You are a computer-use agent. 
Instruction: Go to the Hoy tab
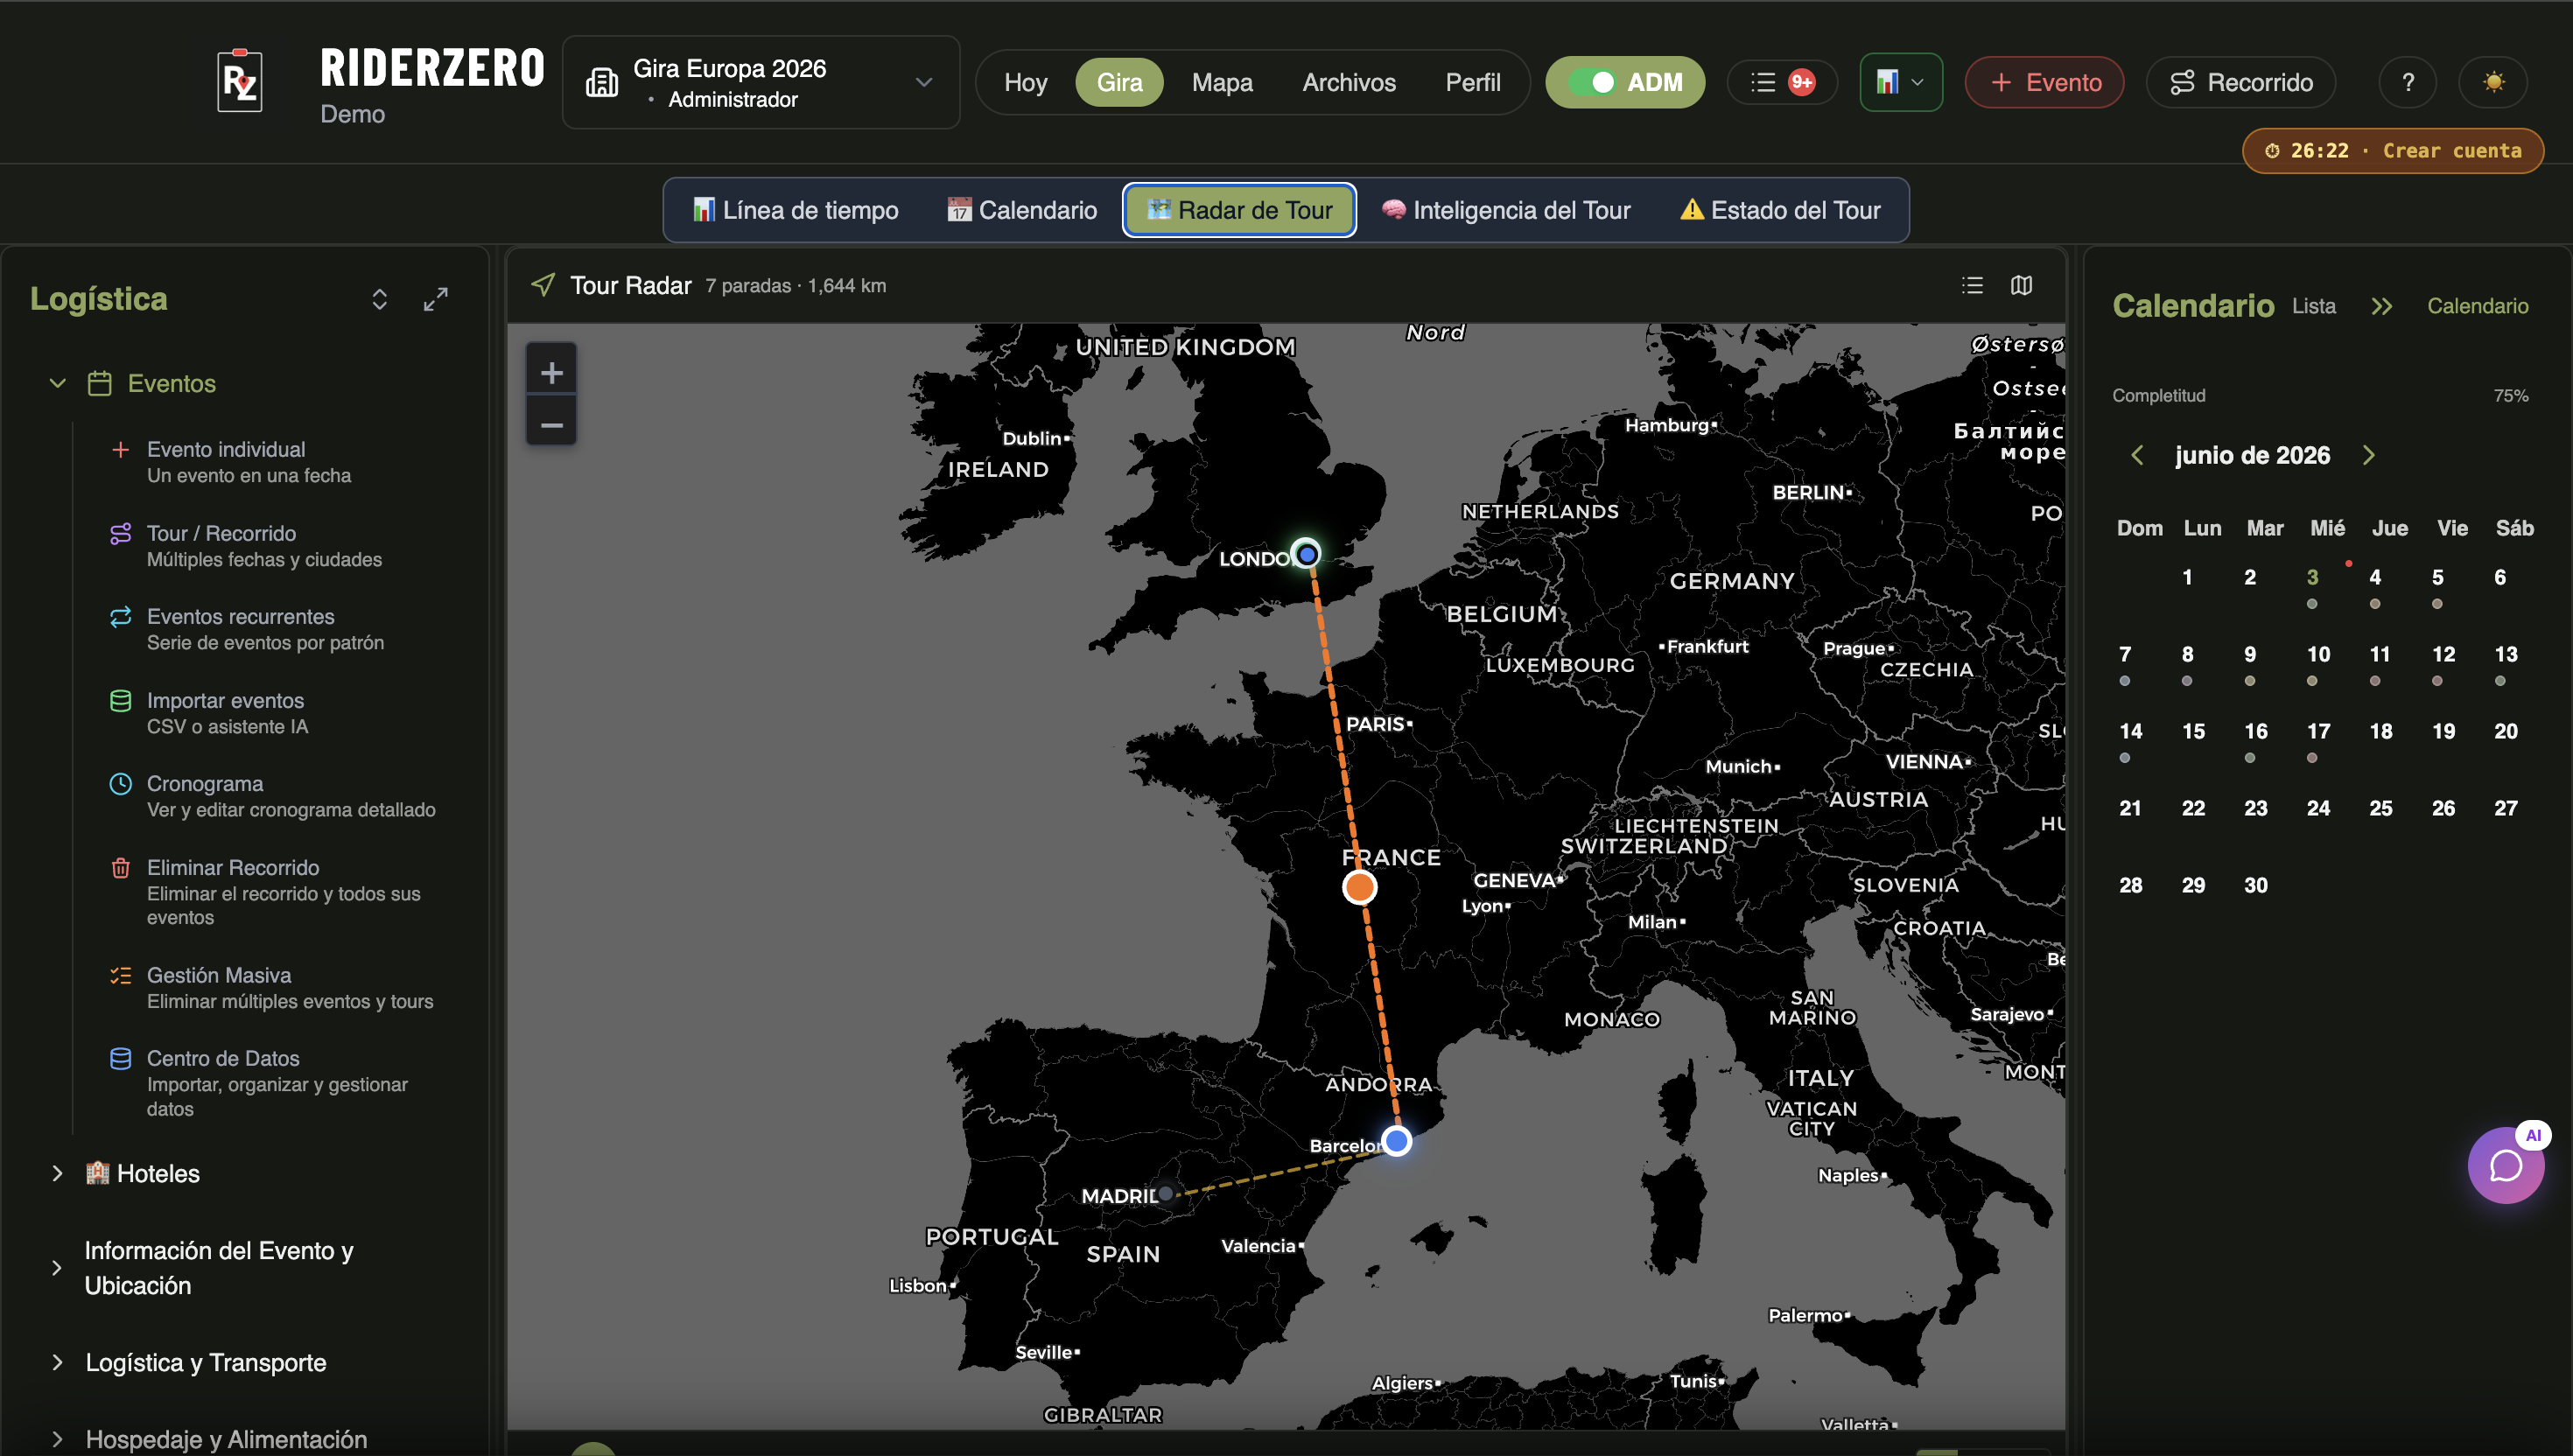(1025, 82)
